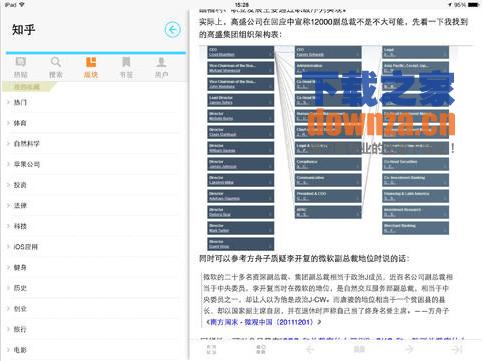Select the 历史 category row
Viewport: 483px width, 361px height.
point(94,288)
